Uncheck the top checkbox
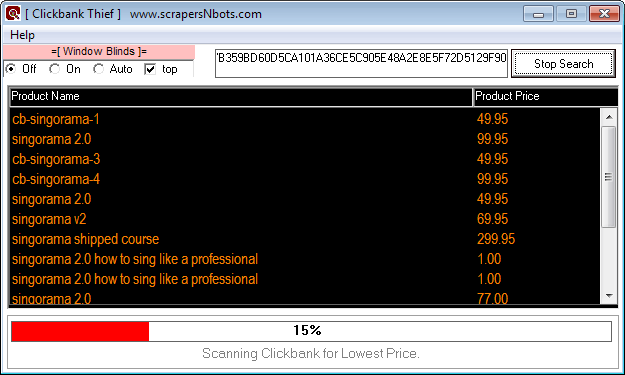Image resolution: width=625 pixels, height=375 pixels. pos(150,69)
